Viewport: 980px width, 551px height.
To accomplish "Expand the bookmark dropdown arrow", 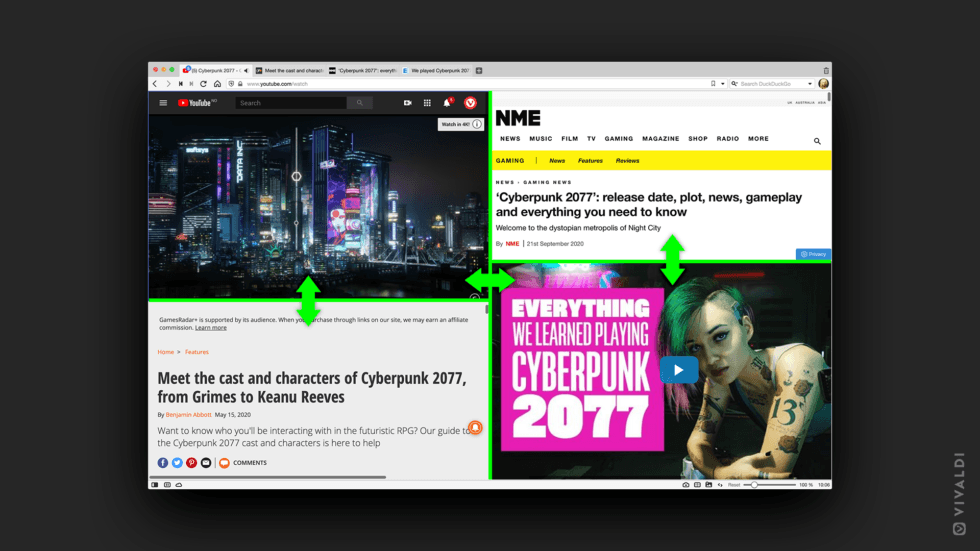I will tap(722, 84).
